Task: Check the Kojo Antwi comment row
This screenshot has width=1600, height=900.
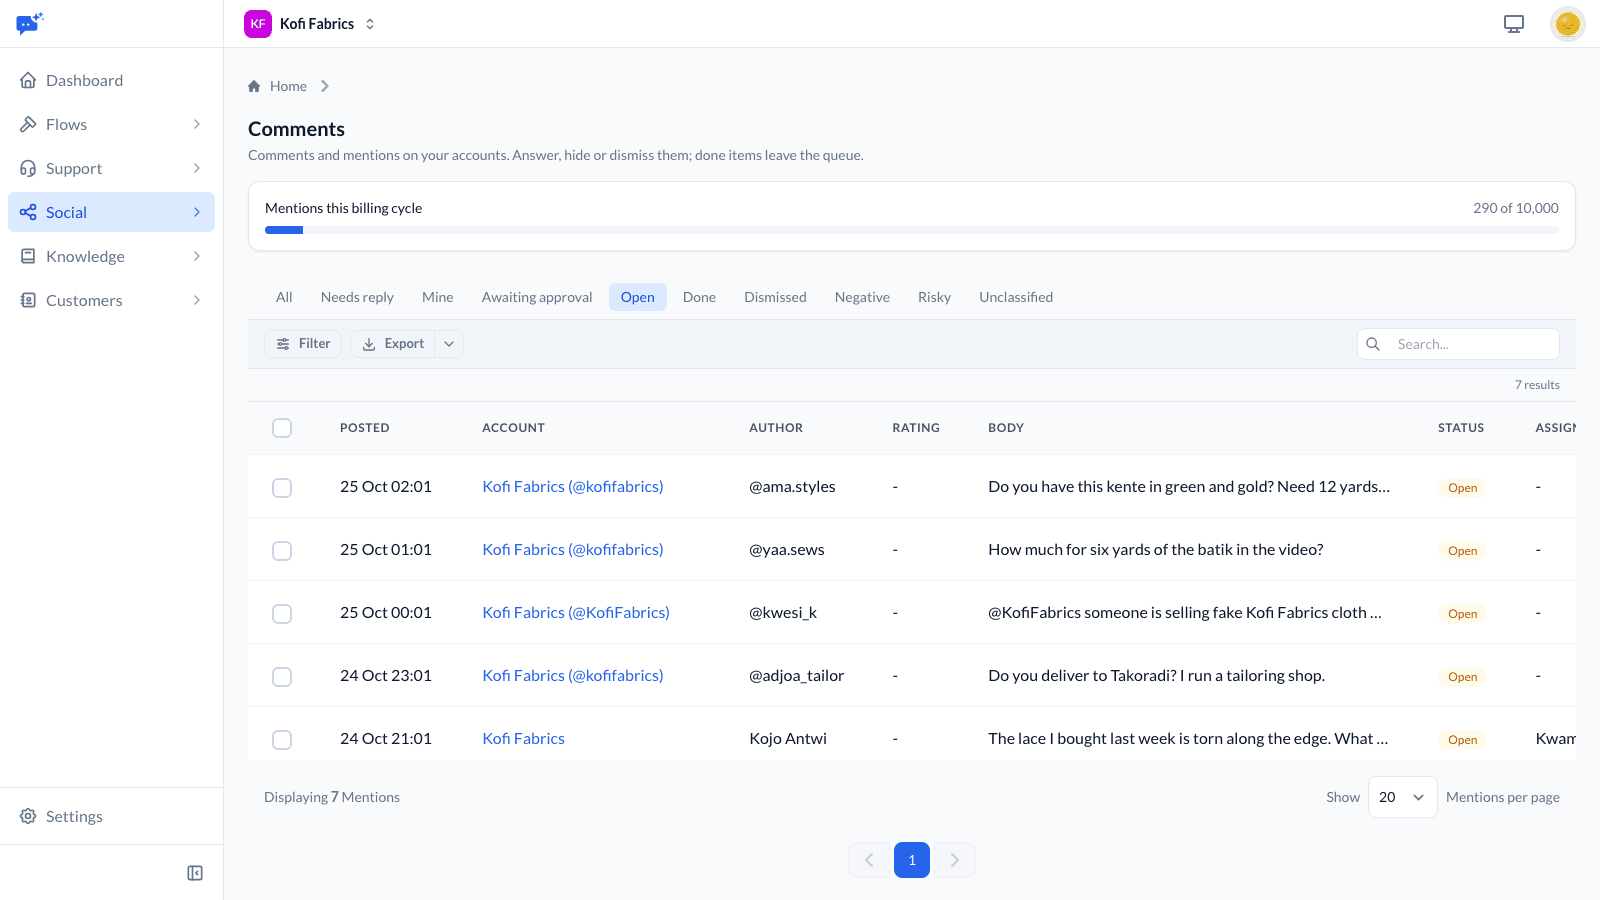Action: click(x=282, y=740)
